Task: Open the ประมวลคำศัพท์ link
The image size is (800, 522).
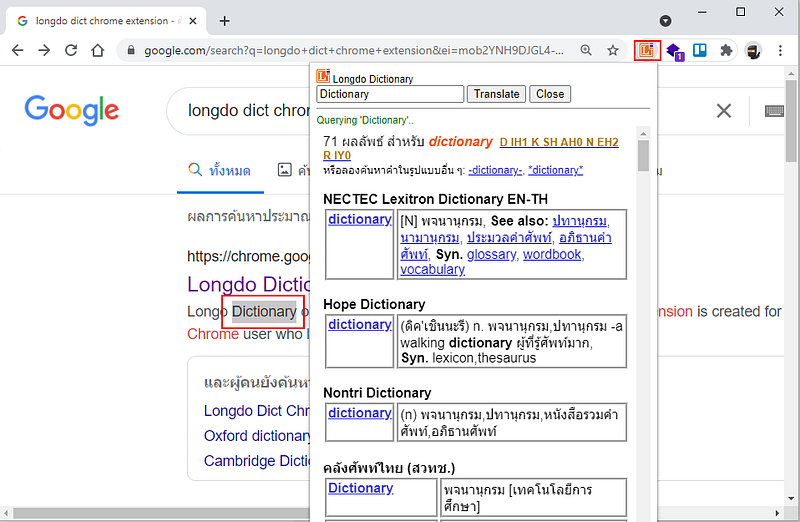Action: point(509,238)
